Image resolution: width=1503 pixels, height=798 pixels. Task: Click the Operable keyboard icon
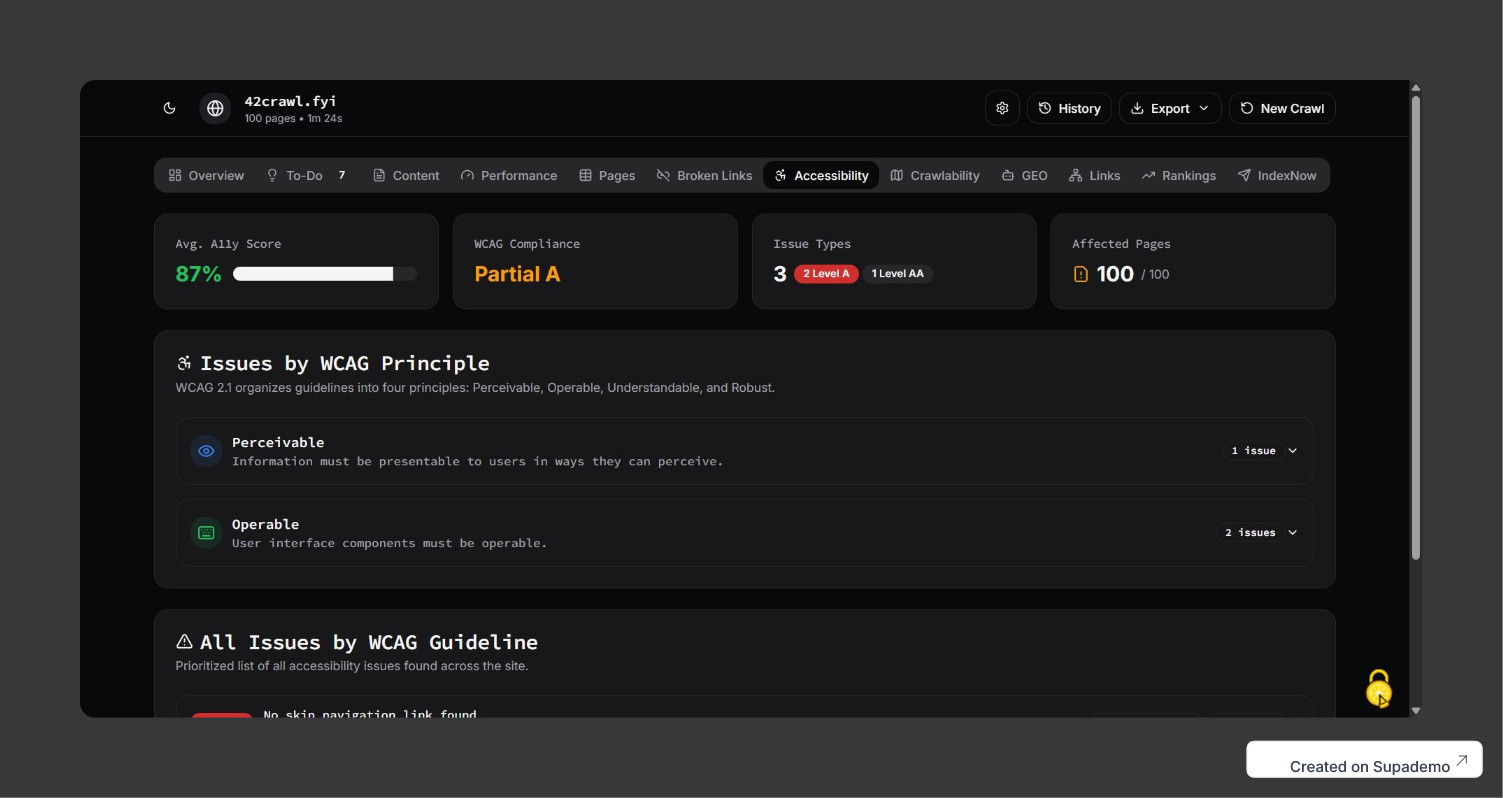(x=206, y=533)
